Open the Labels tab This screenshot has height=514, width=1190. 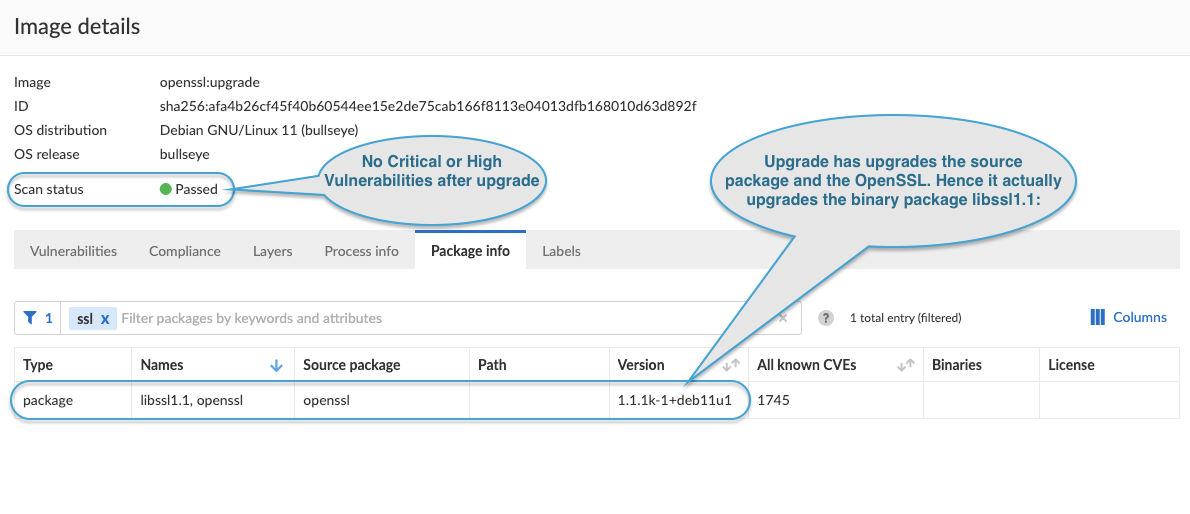561,251
